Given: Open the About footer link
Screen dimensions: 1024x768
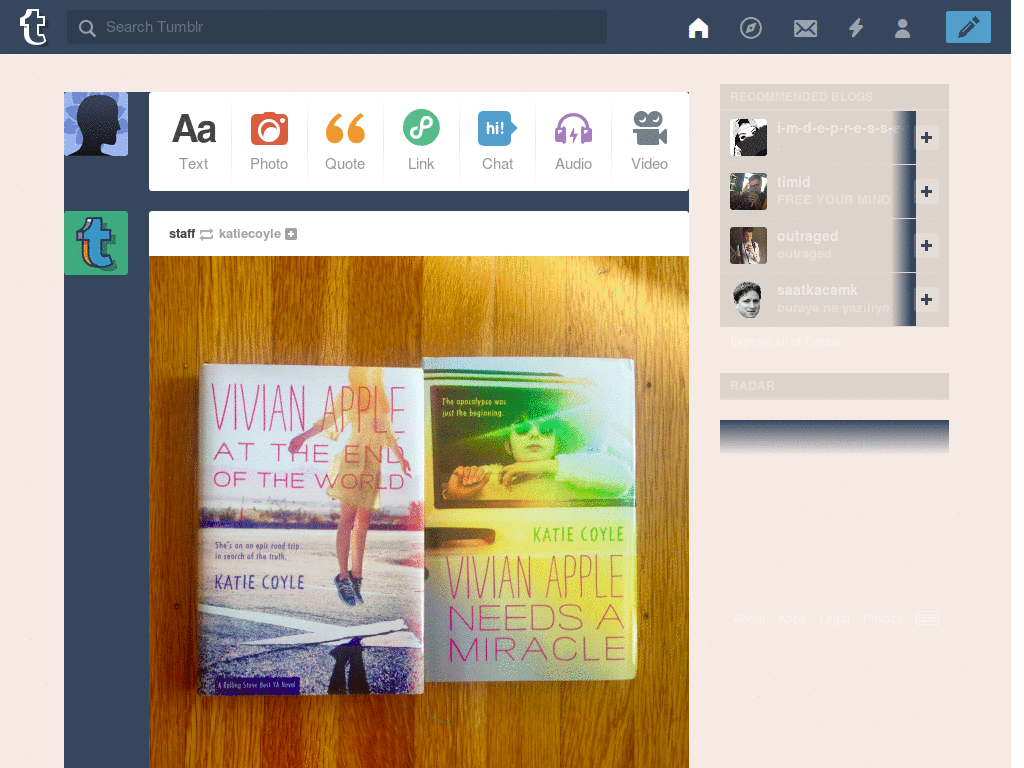Looking at the screenshot, I should tap(749, 618).
